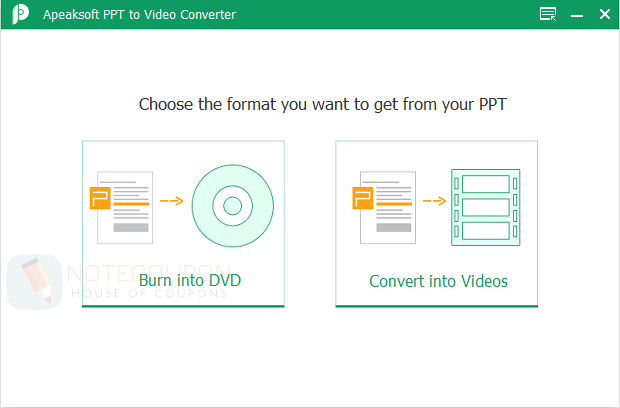This screenshot has width=620, height=408.
Task: Minimize the PPT to Video Converter window
Action: [x=577, y=15]
